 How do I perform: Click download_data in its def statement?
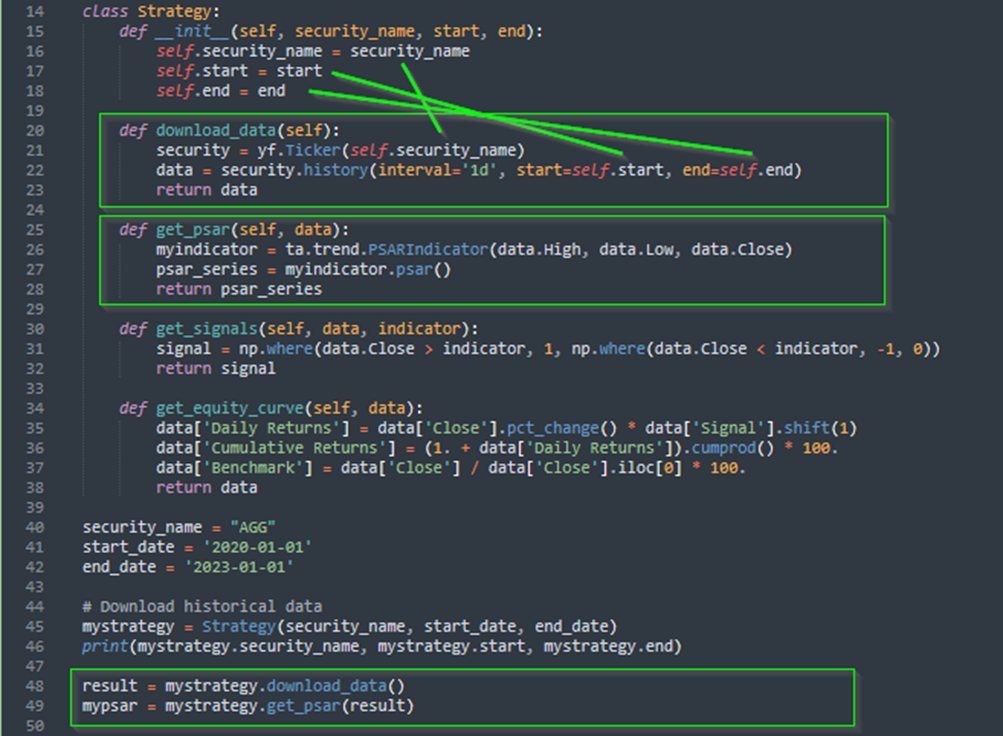218,130
